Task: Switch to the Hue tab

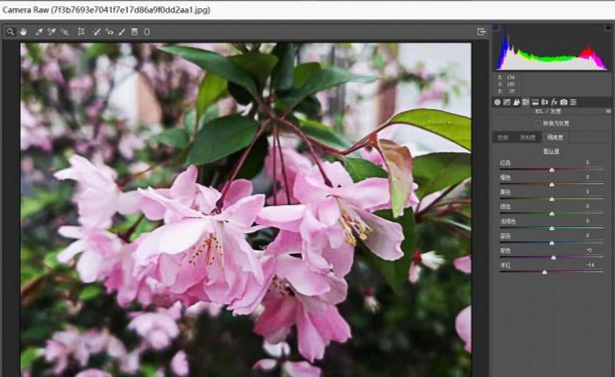Action: [x=503, y=137]
